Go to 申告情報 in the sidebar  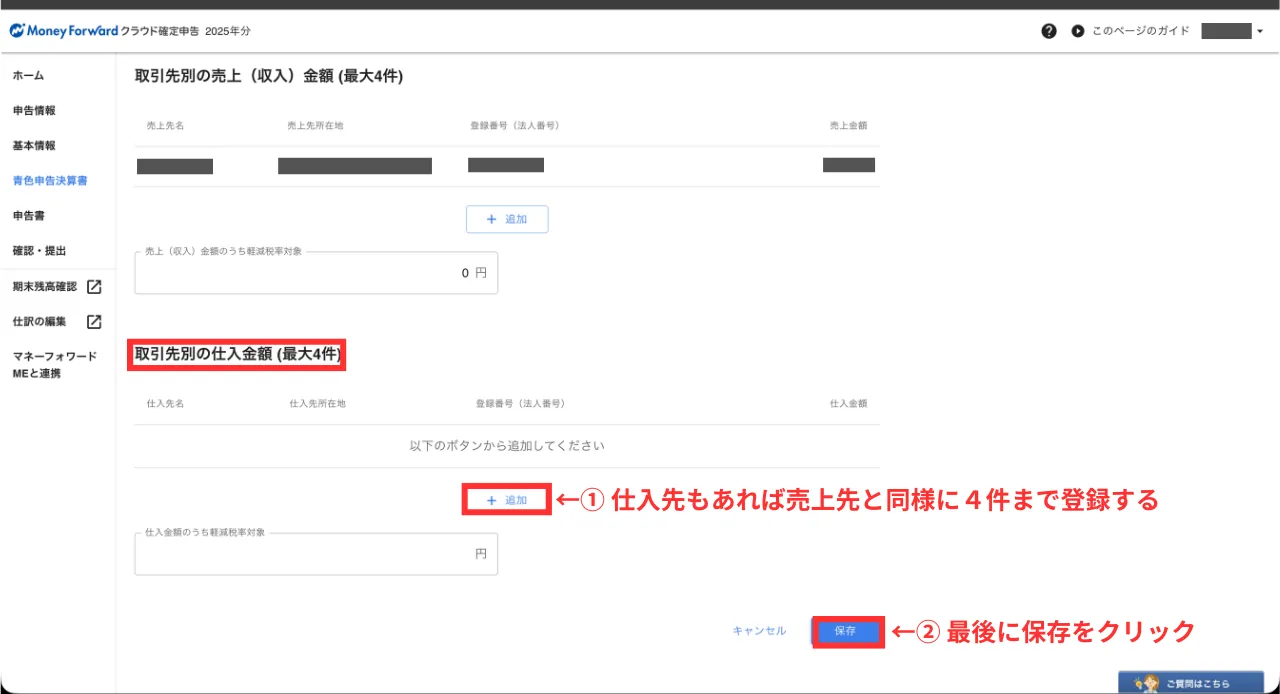tap(34, 111)
